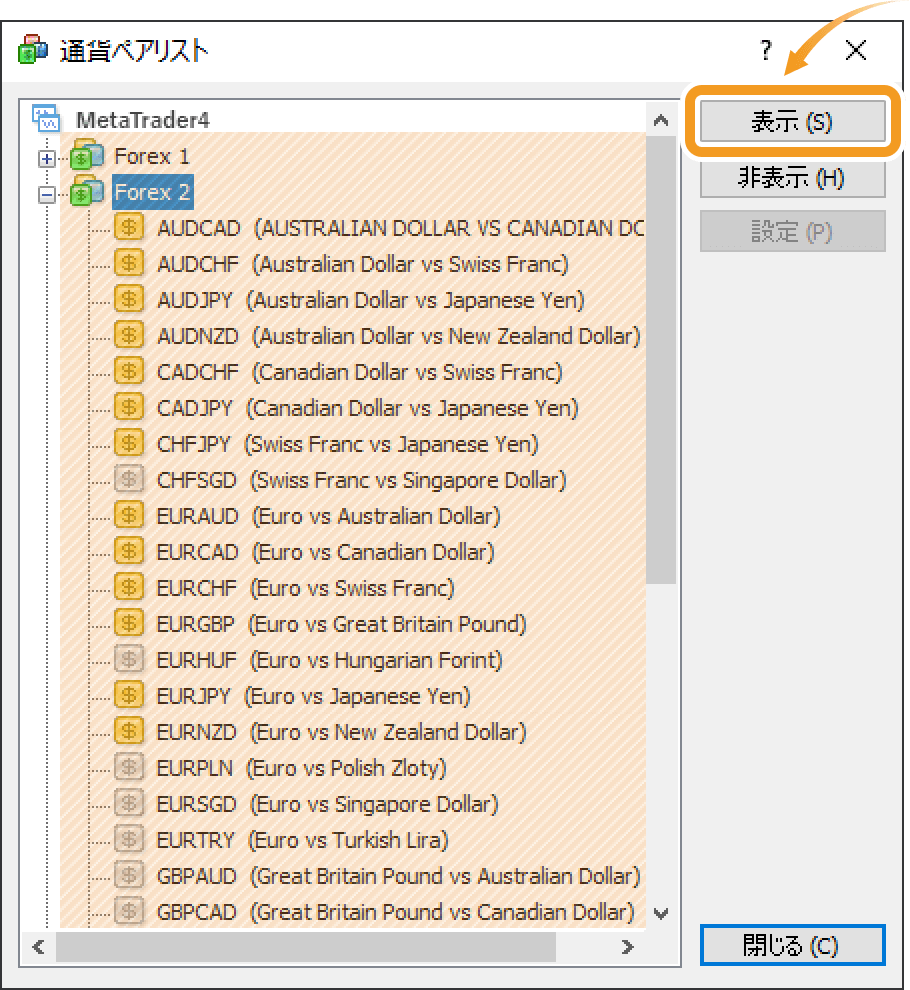Click the dialog title bar app icon
Image resolution: width=910 pixels, height=990 pixels.
pyautogui.click(x=33, y=49)
